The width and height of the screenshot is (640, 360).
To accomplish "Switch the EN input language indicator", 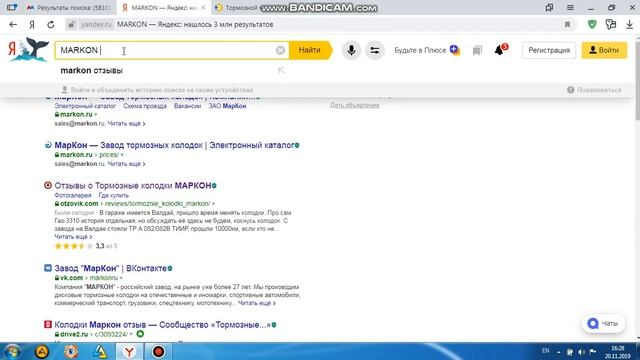I will (545, 351).
